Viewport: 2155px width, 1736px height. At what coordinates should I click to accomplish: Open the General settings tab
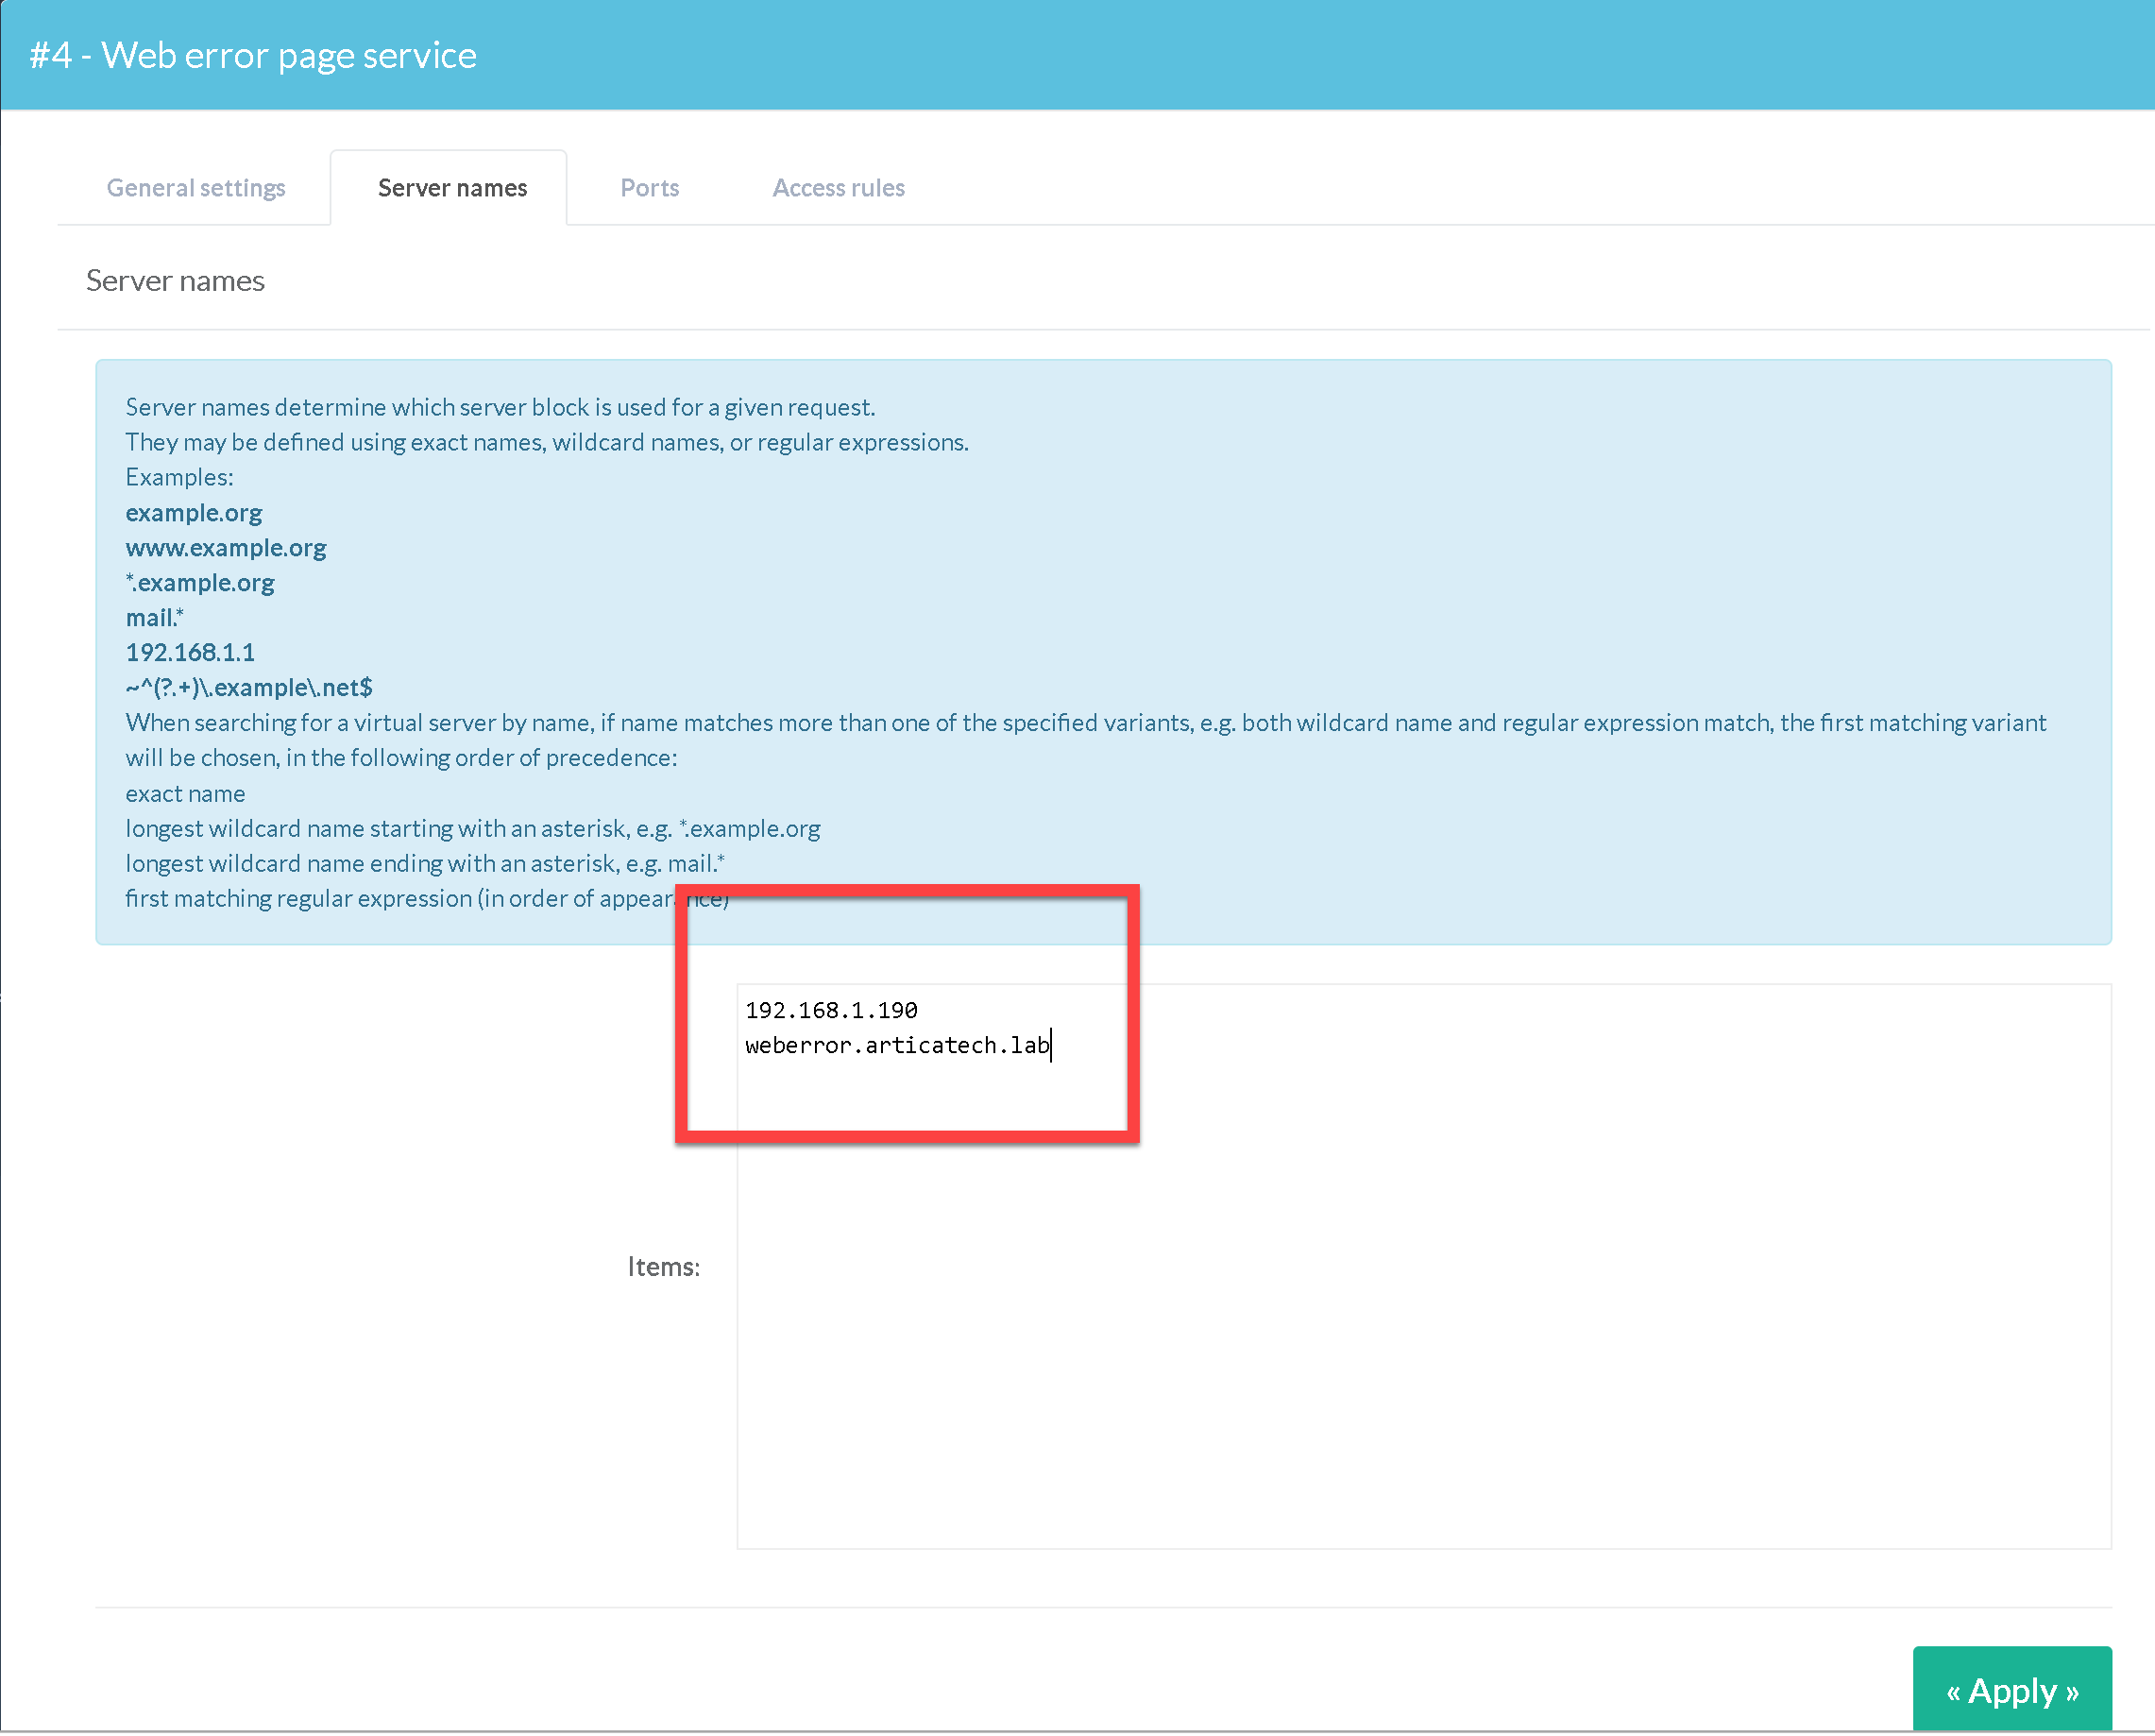point(196,188)
